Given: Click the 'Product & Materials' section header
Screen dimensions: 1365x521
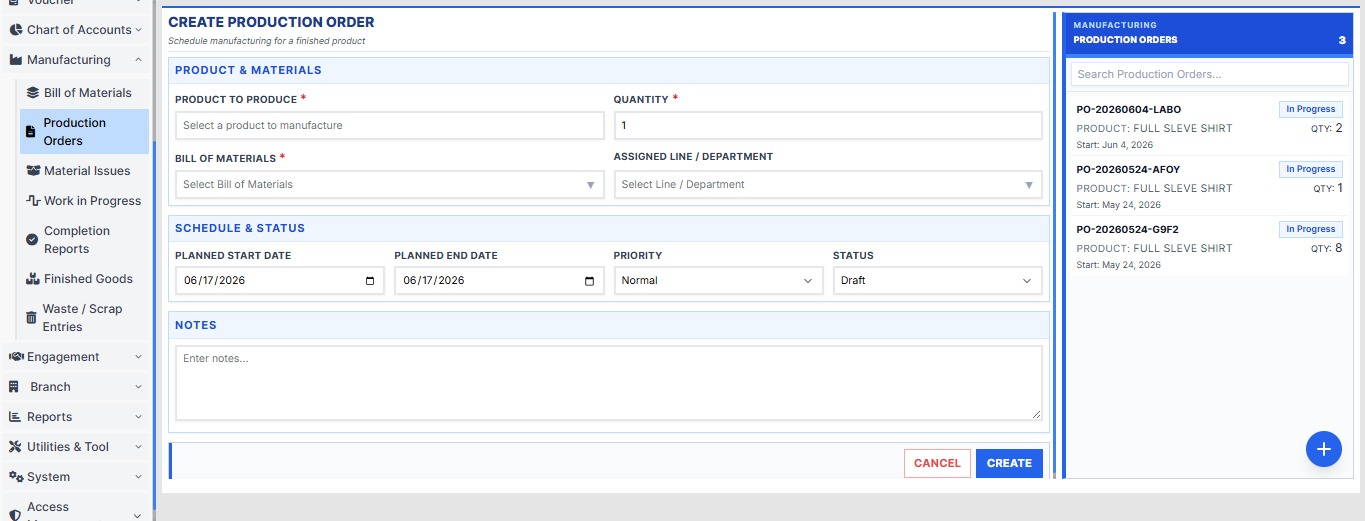Looking at the screenshot, I should 608,70.
